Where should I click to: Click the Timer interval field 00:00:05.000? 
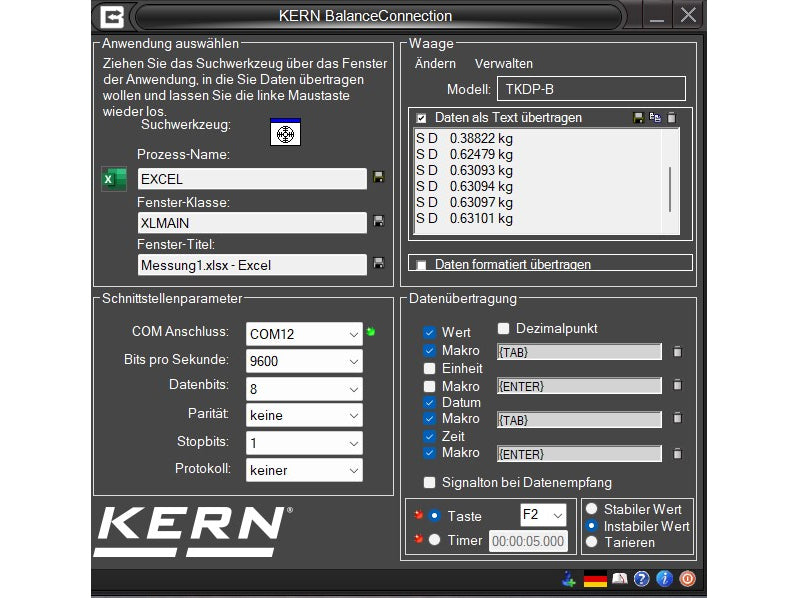pyautogui.click(x=528, y=541)
